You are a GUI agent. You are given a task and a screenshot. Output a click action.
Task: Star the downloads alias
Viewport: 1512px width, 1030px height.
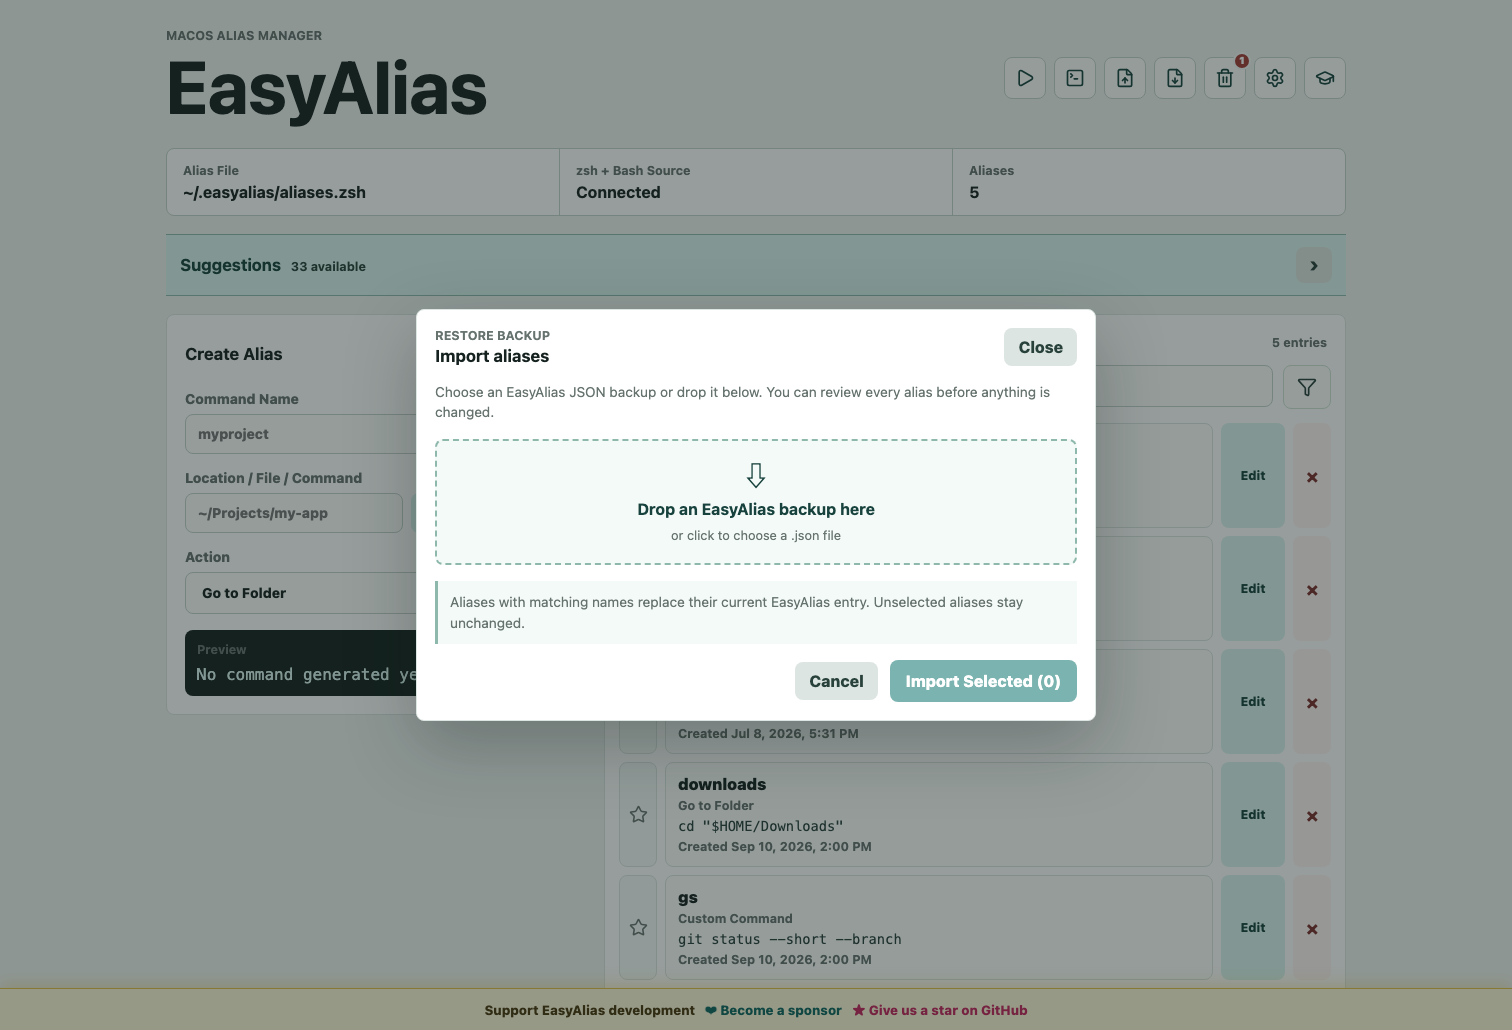tap(638, 815)
